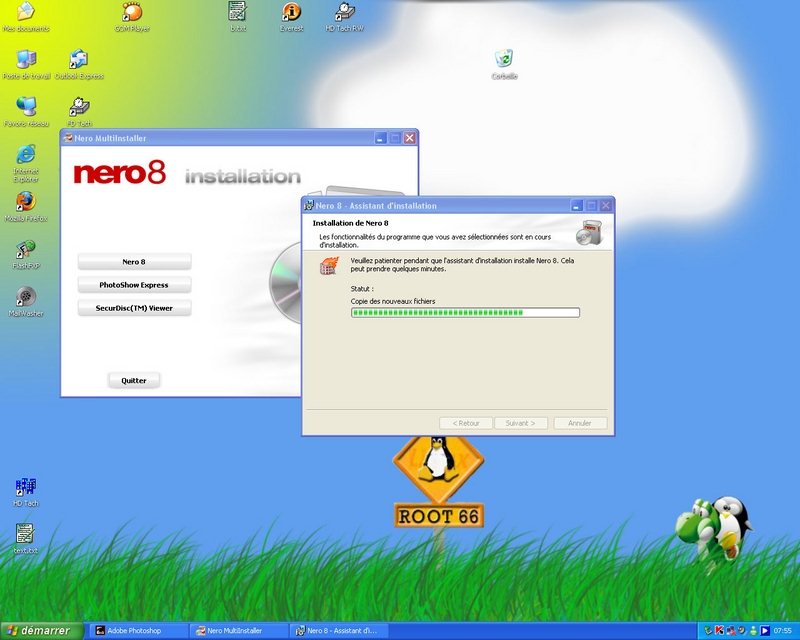Open the FlashFXP shortcut
This screenshot has width=800, height=640.
pyautogui.click(x=26, y=254)
